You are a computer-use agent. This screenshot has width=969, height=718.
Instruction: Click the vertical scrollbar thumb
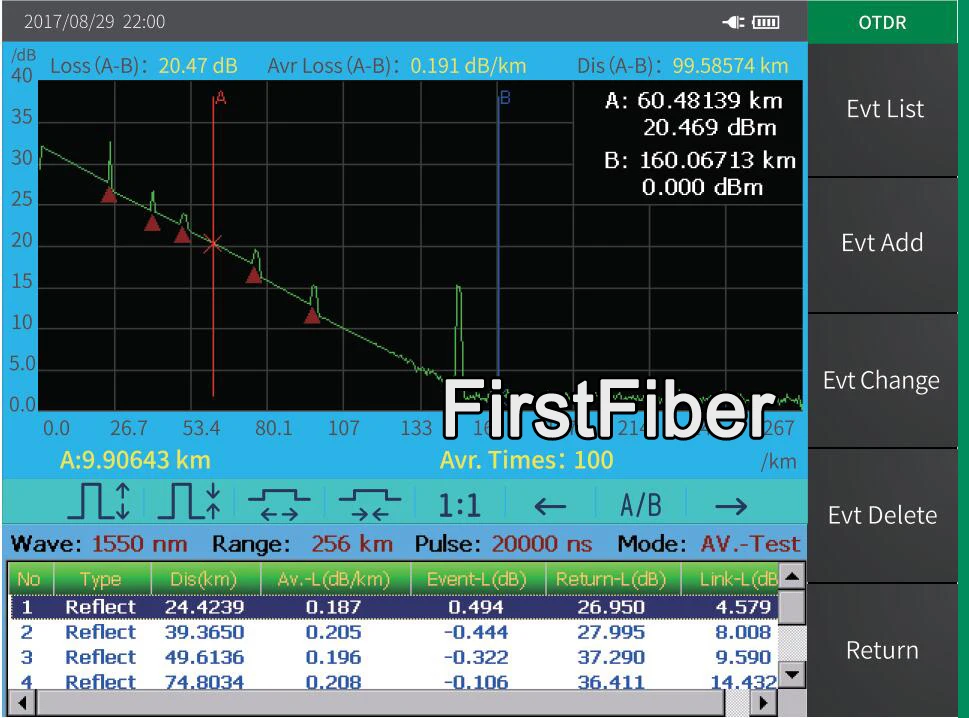pos(792,607)
